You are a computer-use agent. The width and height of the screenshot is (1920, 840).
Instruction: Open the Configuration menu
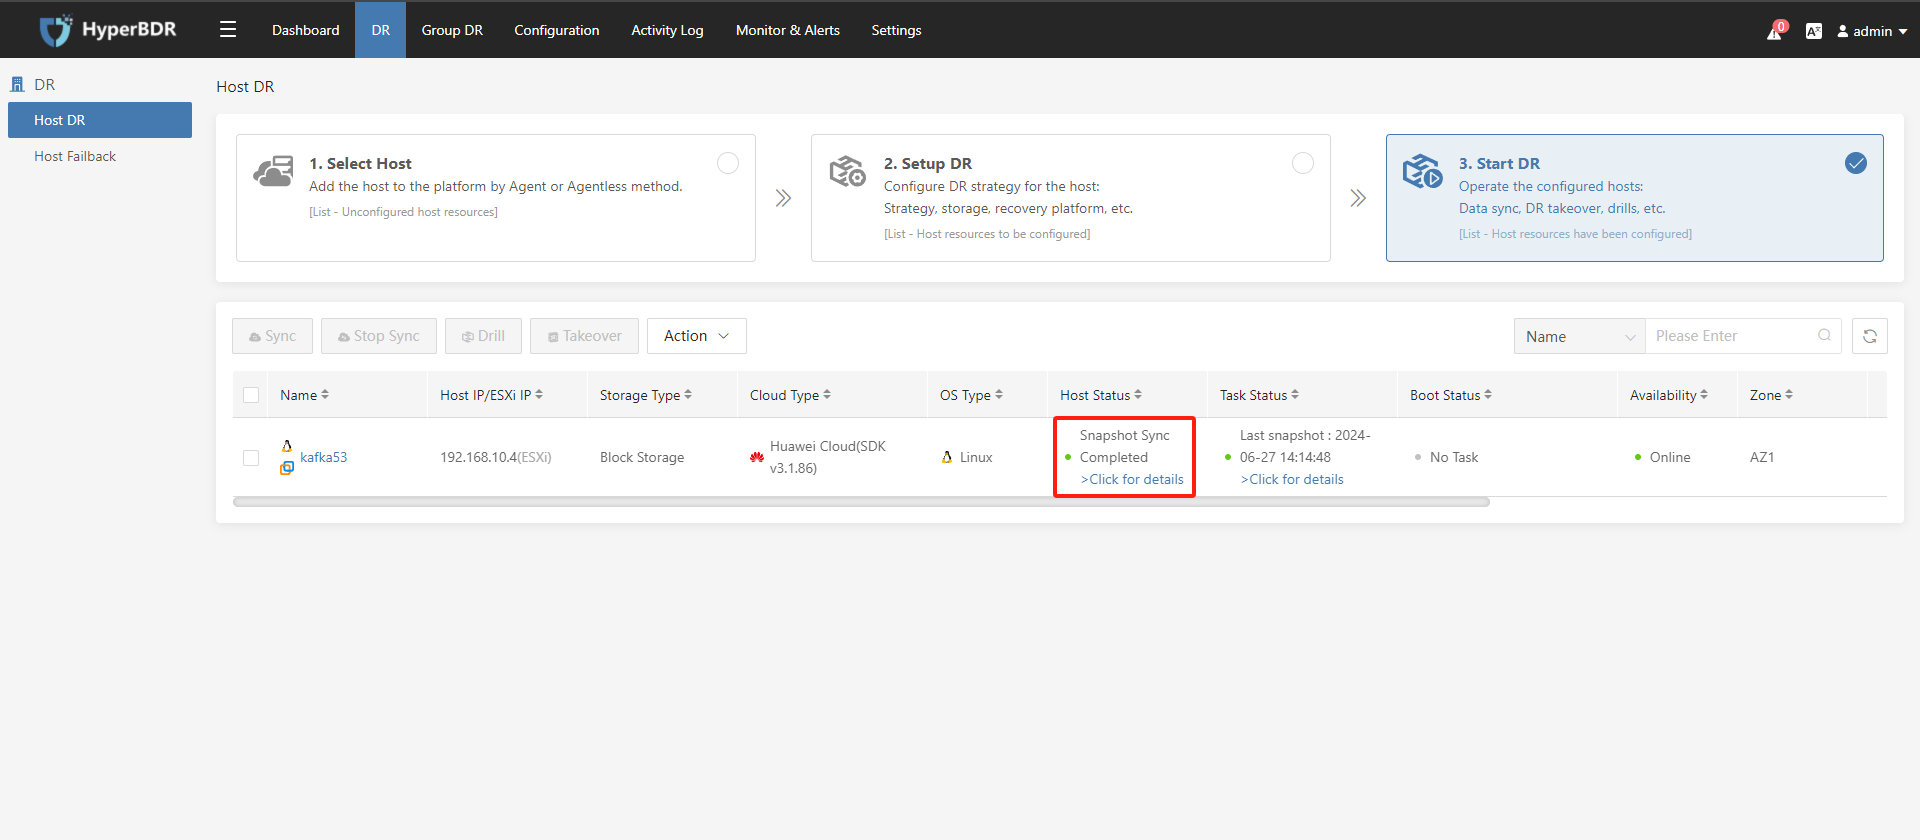(557, 30)
